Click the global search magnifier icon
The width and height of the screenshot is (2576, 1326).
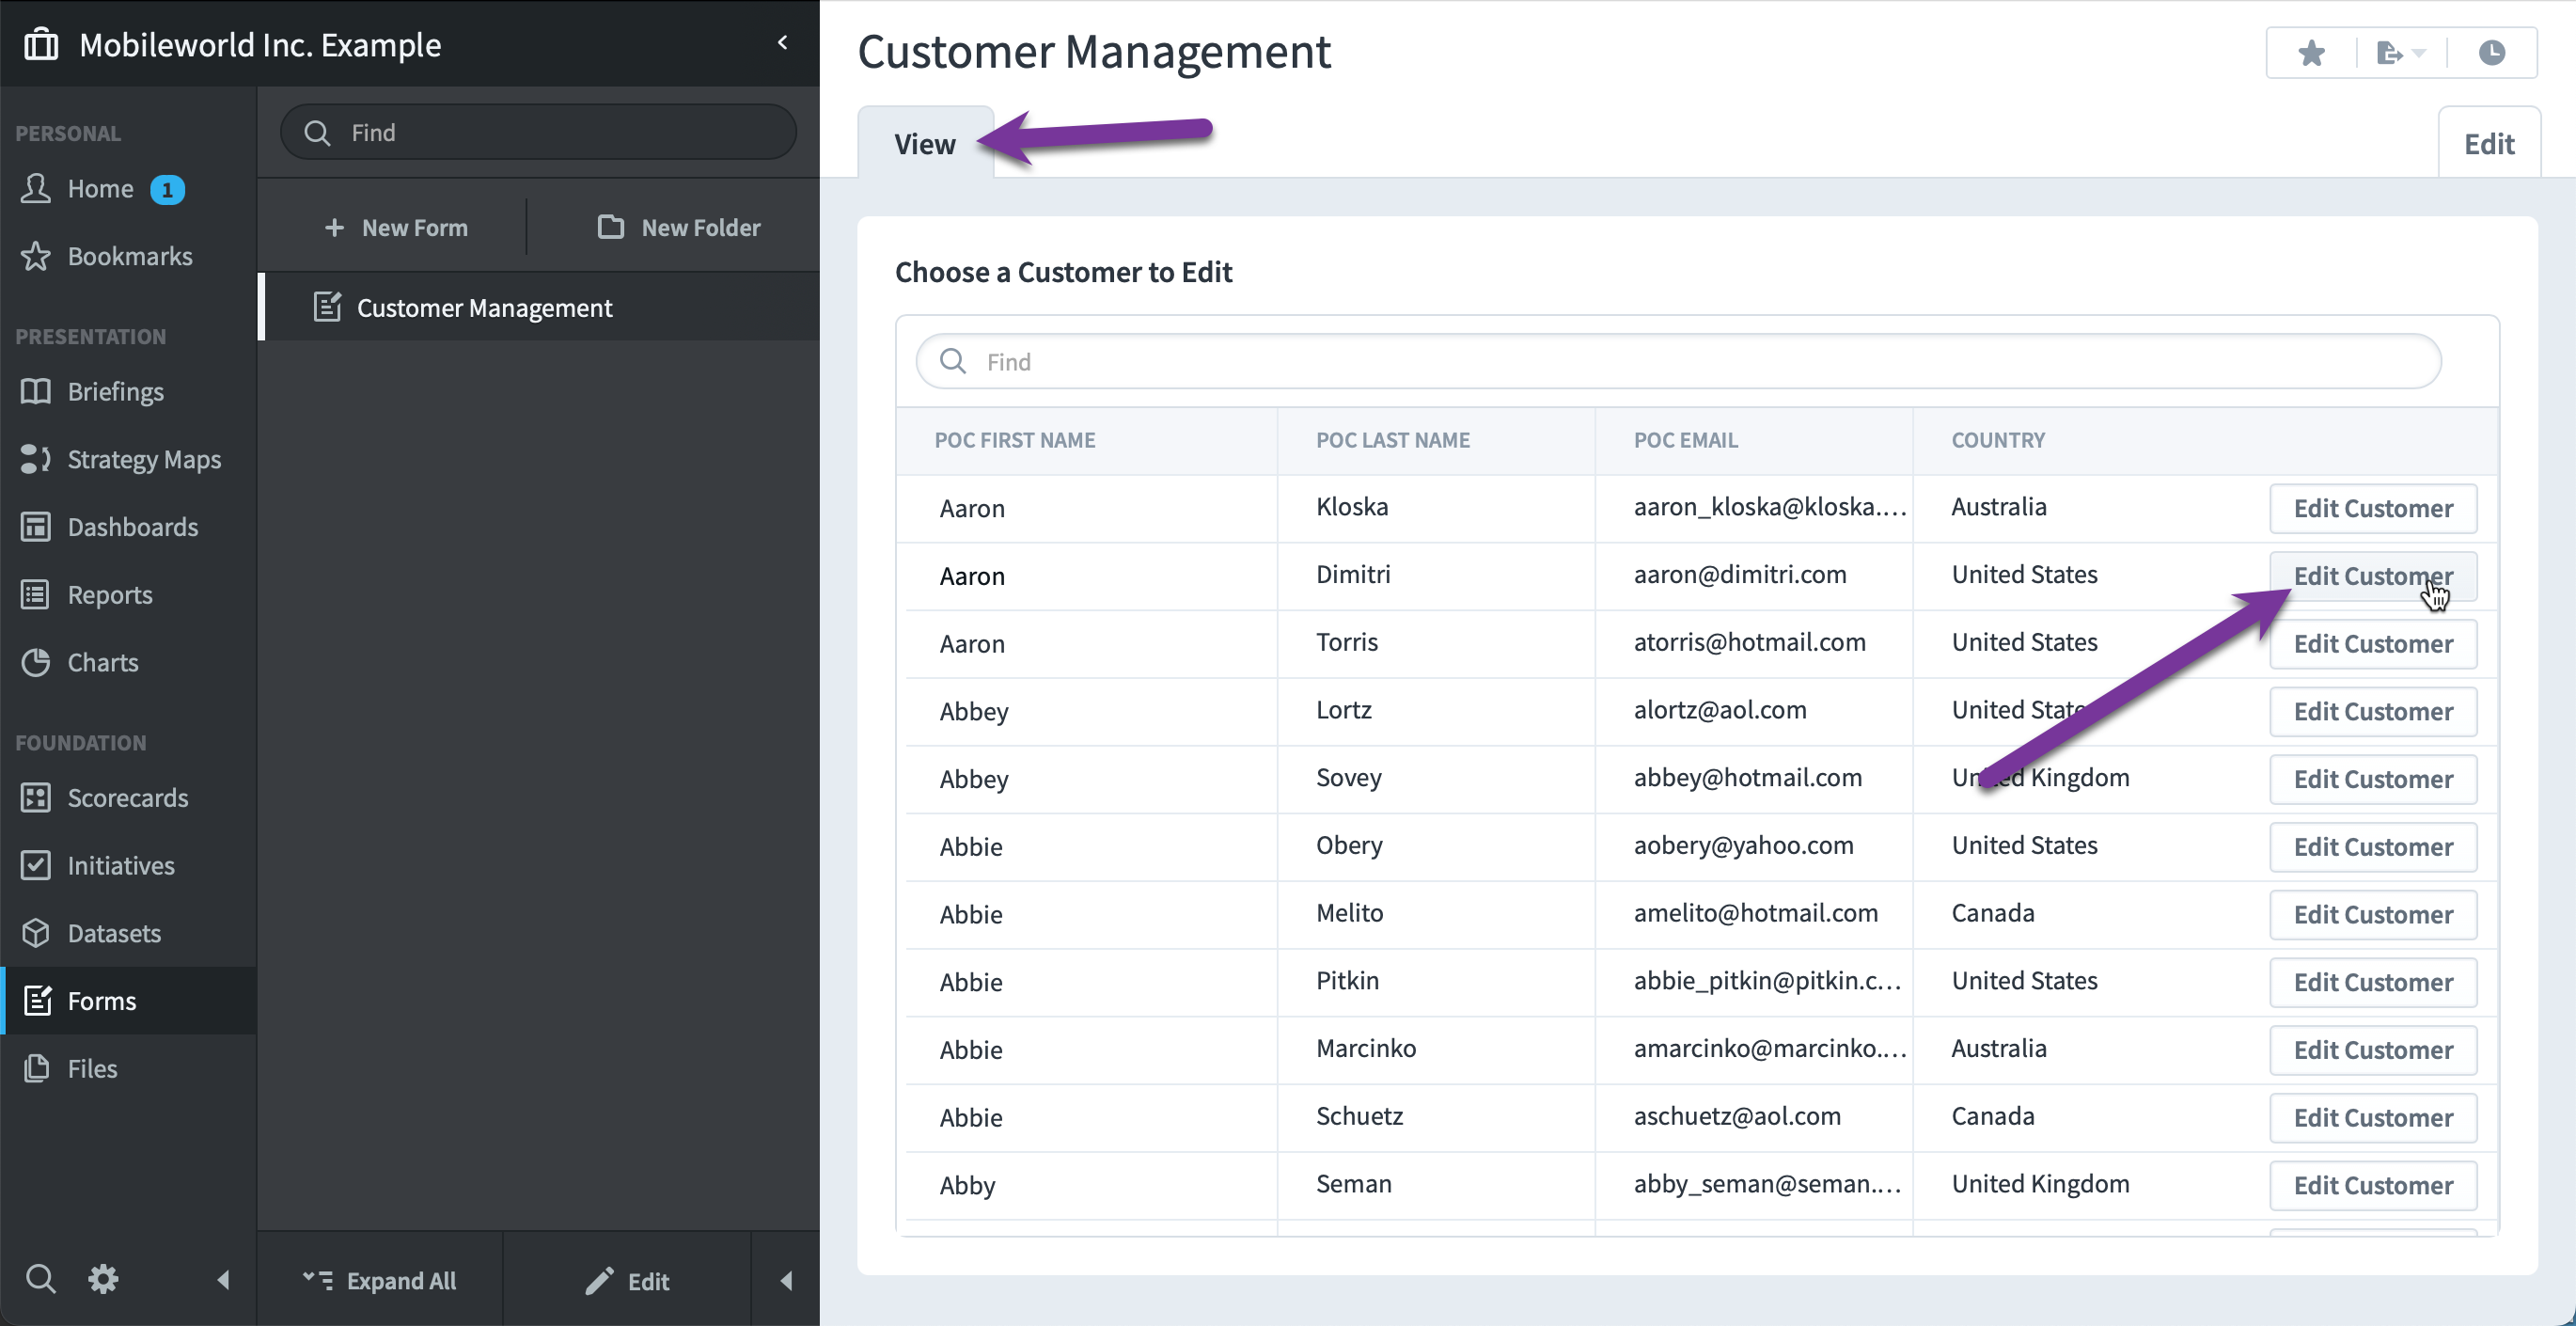click(41, 1279)
